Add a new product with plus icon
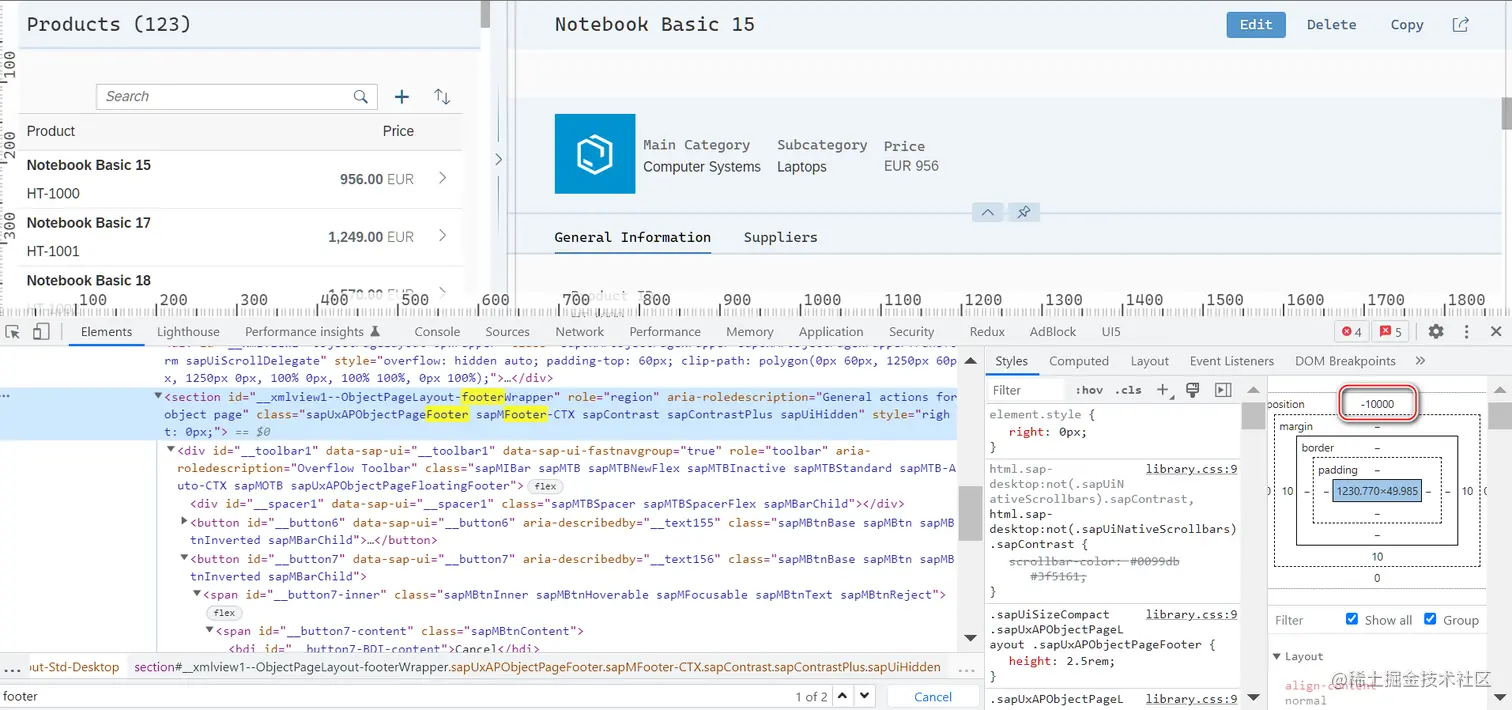Screen dimensions: 1512x710 tap(402, 97)
